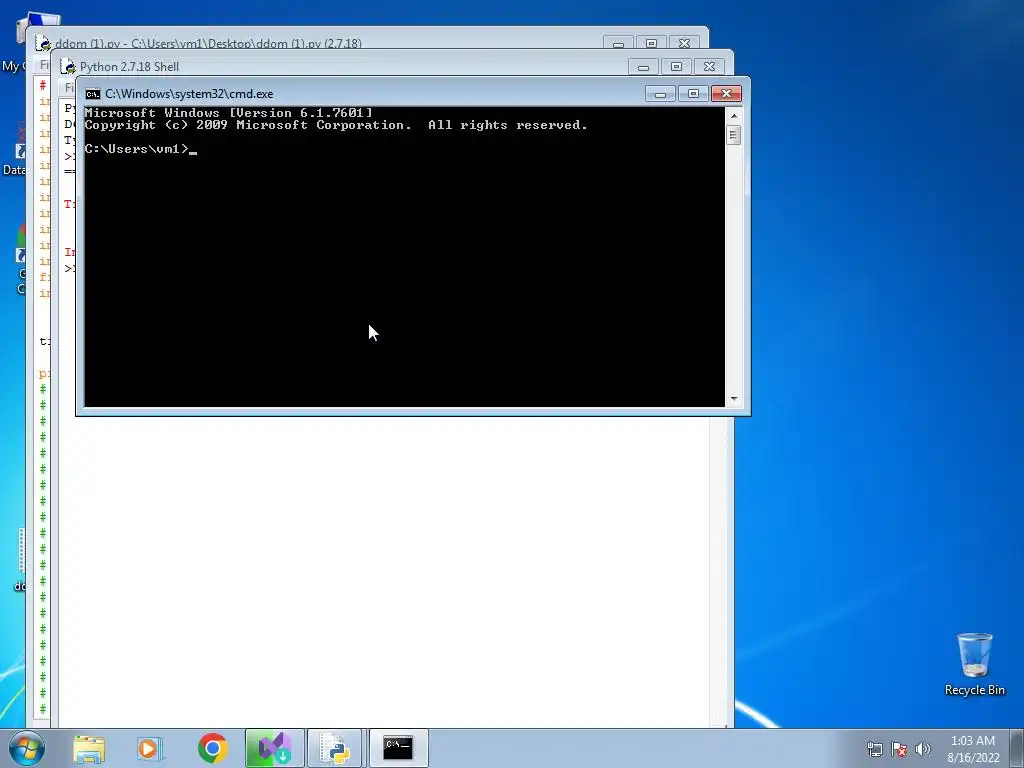Click the cmd scrollbar down arrow
1024x768 pixels.
[733, 398]
